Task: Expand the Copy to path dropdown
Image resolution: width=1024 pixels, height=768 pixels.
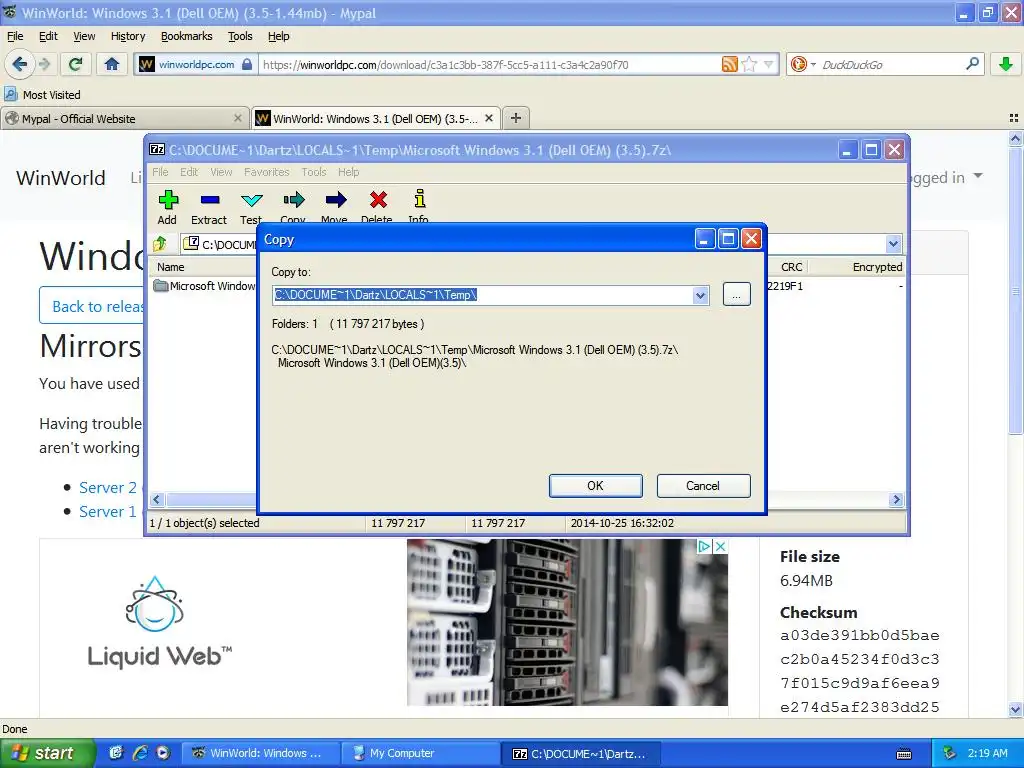Action: (700, 295)
